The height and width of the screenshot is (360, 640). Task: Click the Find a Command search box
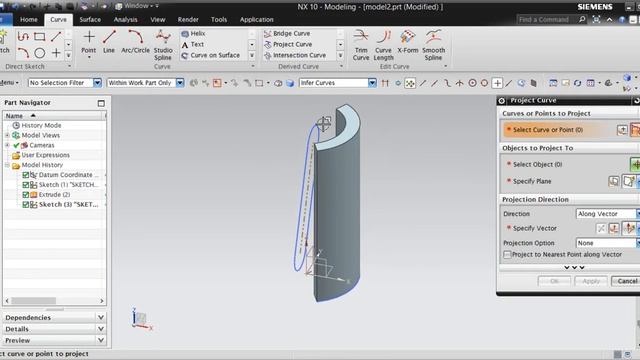[546, 19]
